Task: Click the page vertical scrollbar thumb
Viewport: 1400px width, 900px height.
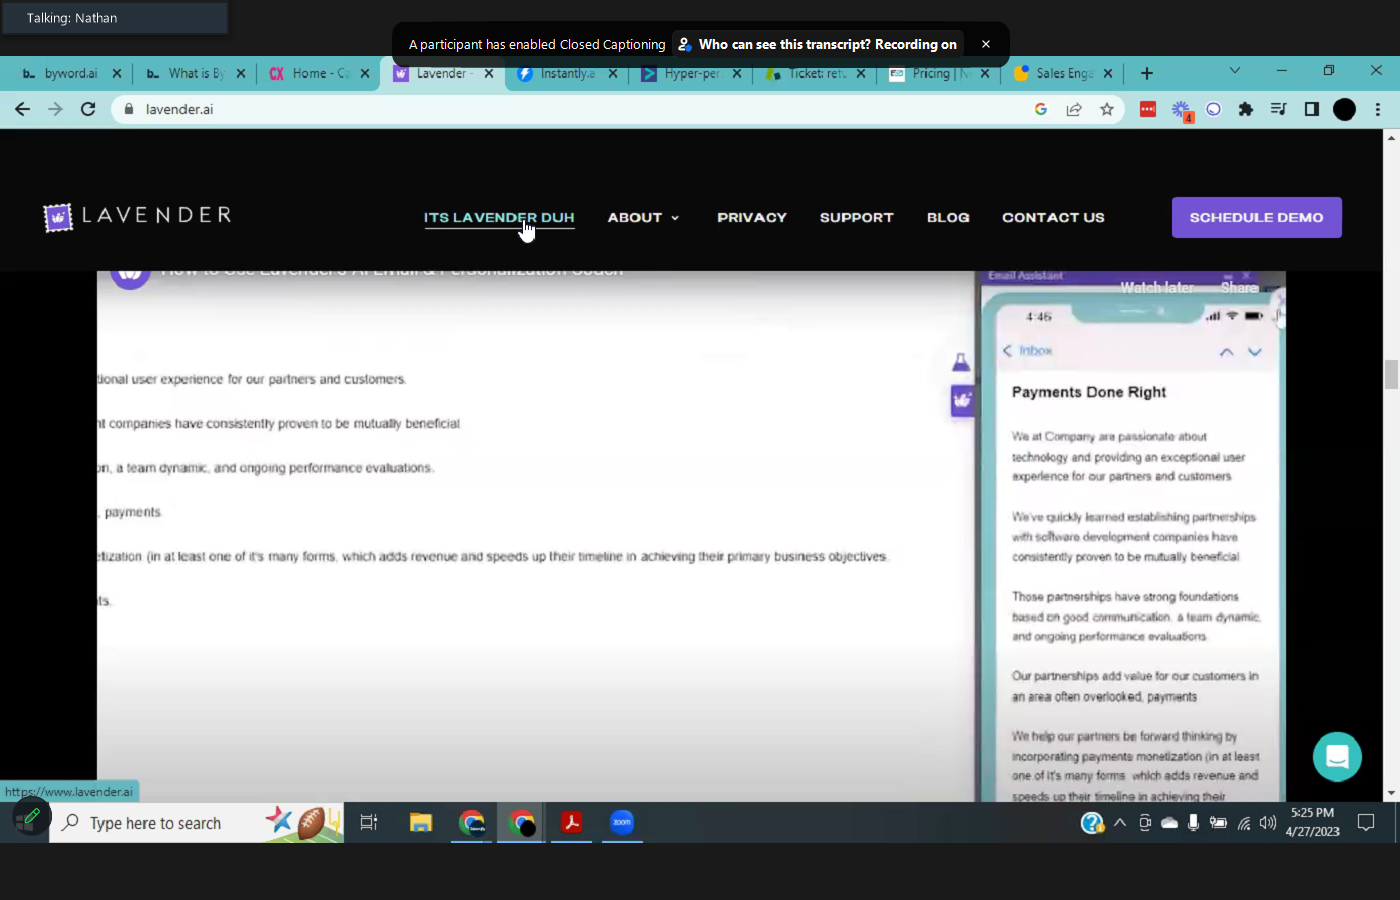Action: pos(1391,374)
